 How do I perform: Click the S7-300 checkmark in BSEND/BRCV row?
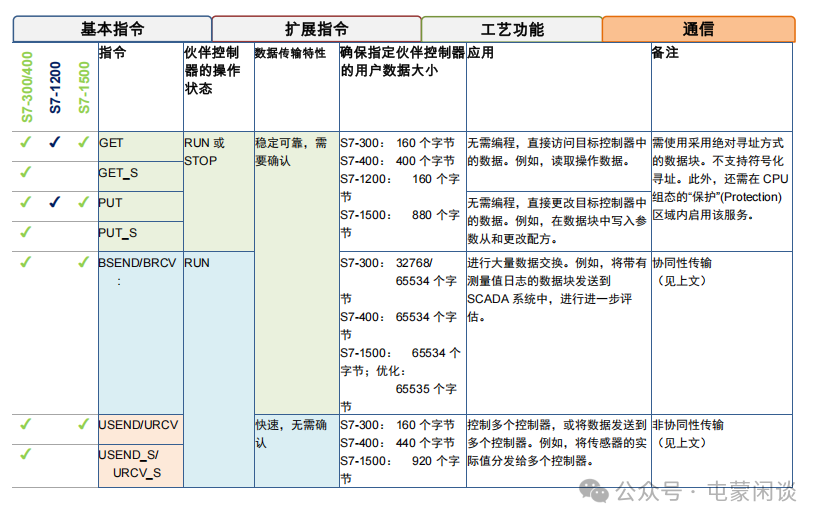click(x=26, y=261)
